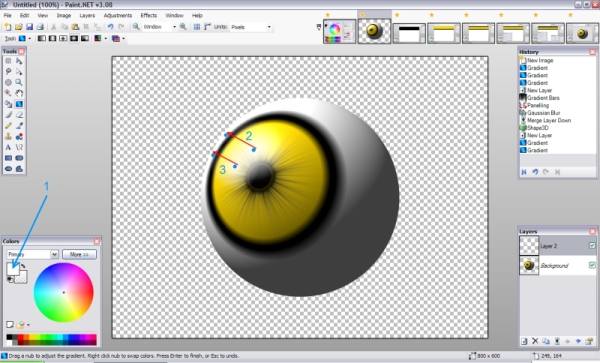Select the Magic Wand tool

8,93
